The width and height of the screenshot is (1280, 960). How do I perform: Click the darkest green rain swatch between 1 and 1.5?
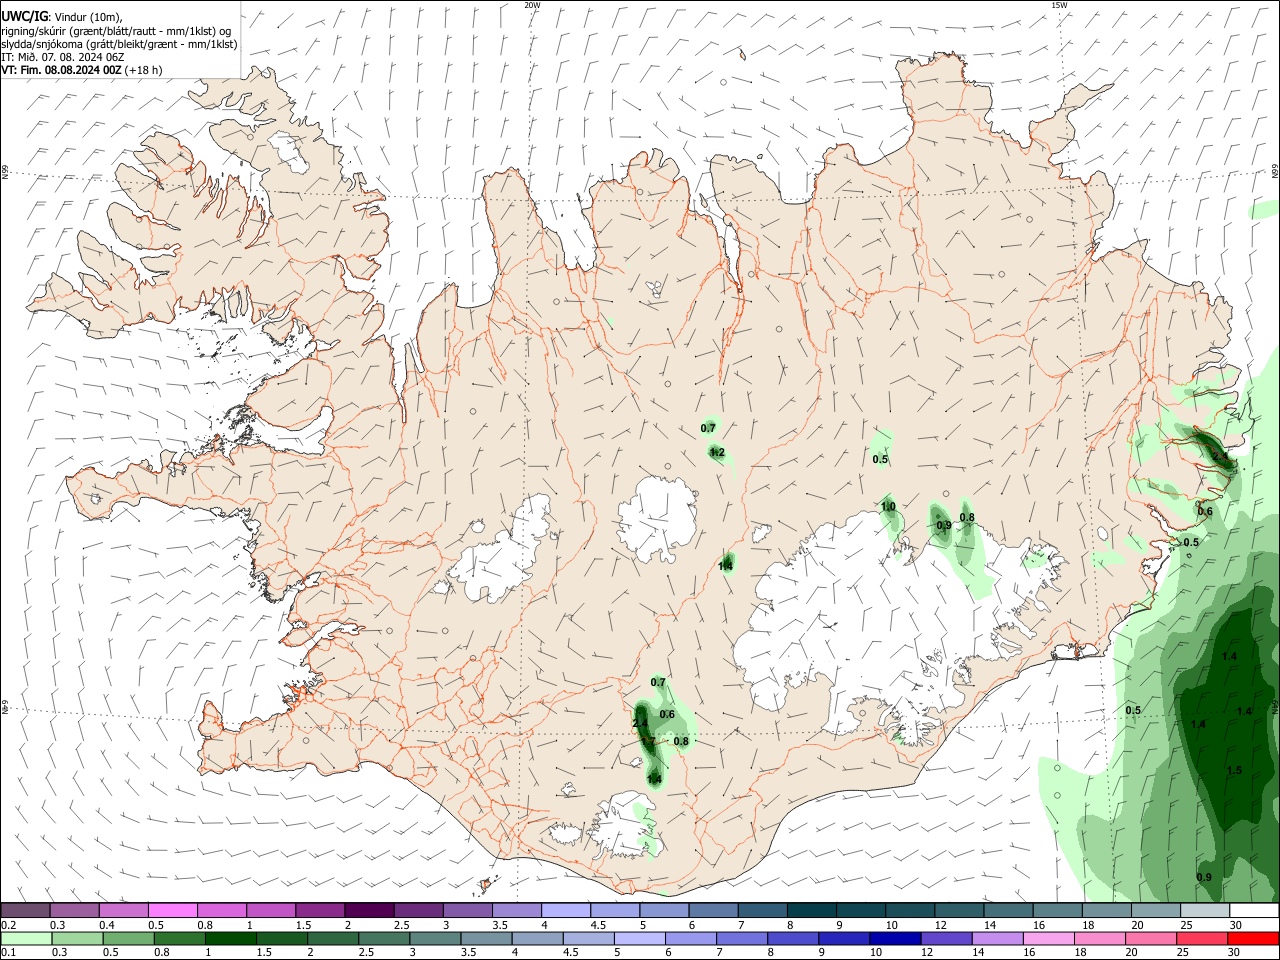coord(231,939)
